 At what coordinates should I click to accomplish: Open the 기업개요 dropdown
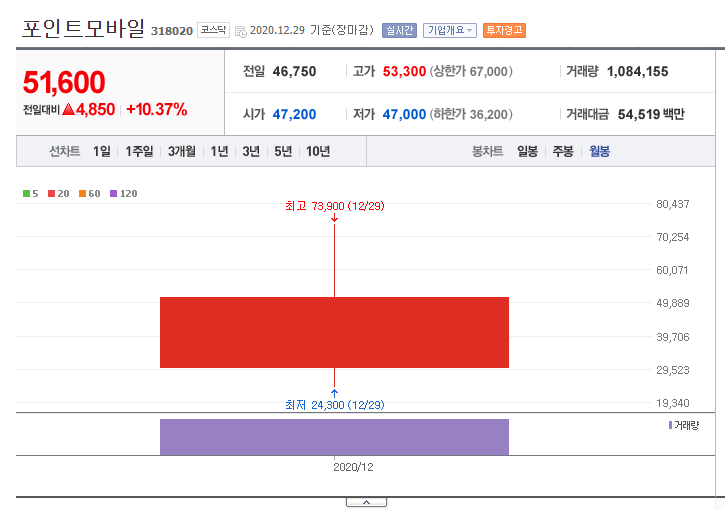[x=449, y=31]
